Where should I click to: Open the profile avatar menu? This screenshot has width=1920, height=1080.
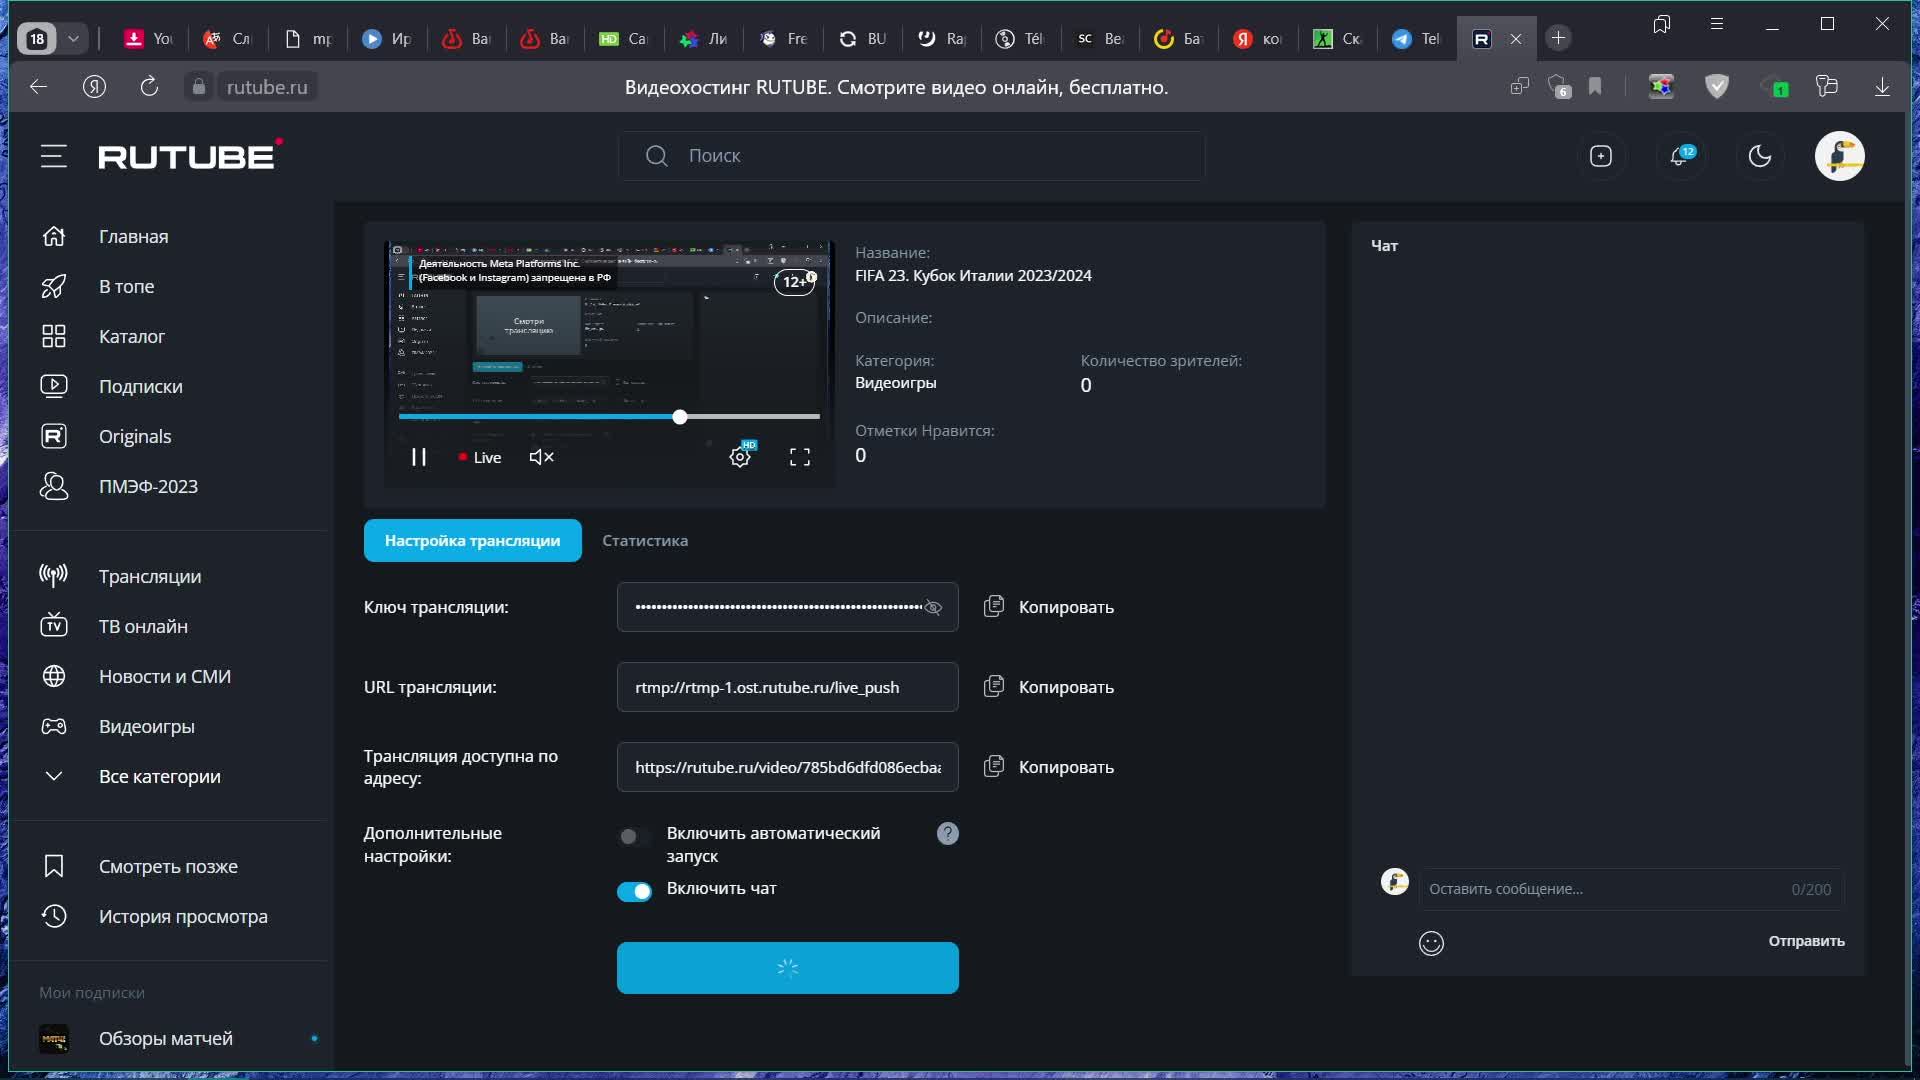pyautogui.click(x=1840, y=156)
